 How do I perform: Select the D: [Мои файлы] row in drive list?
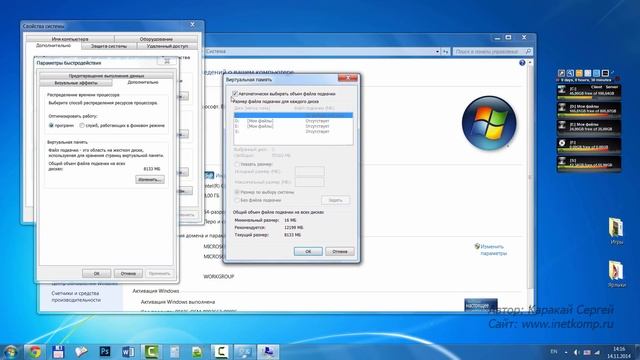point(293,121)
